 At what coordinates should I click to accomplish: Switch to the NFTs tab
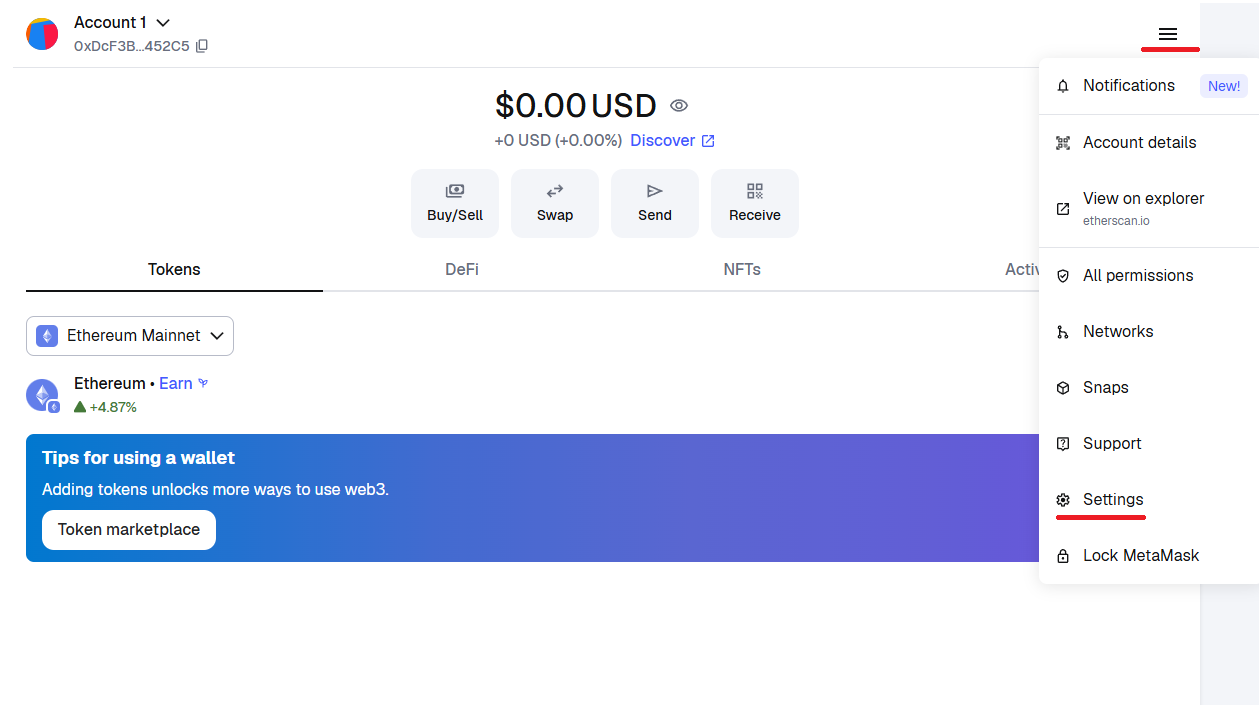point(742,270)
